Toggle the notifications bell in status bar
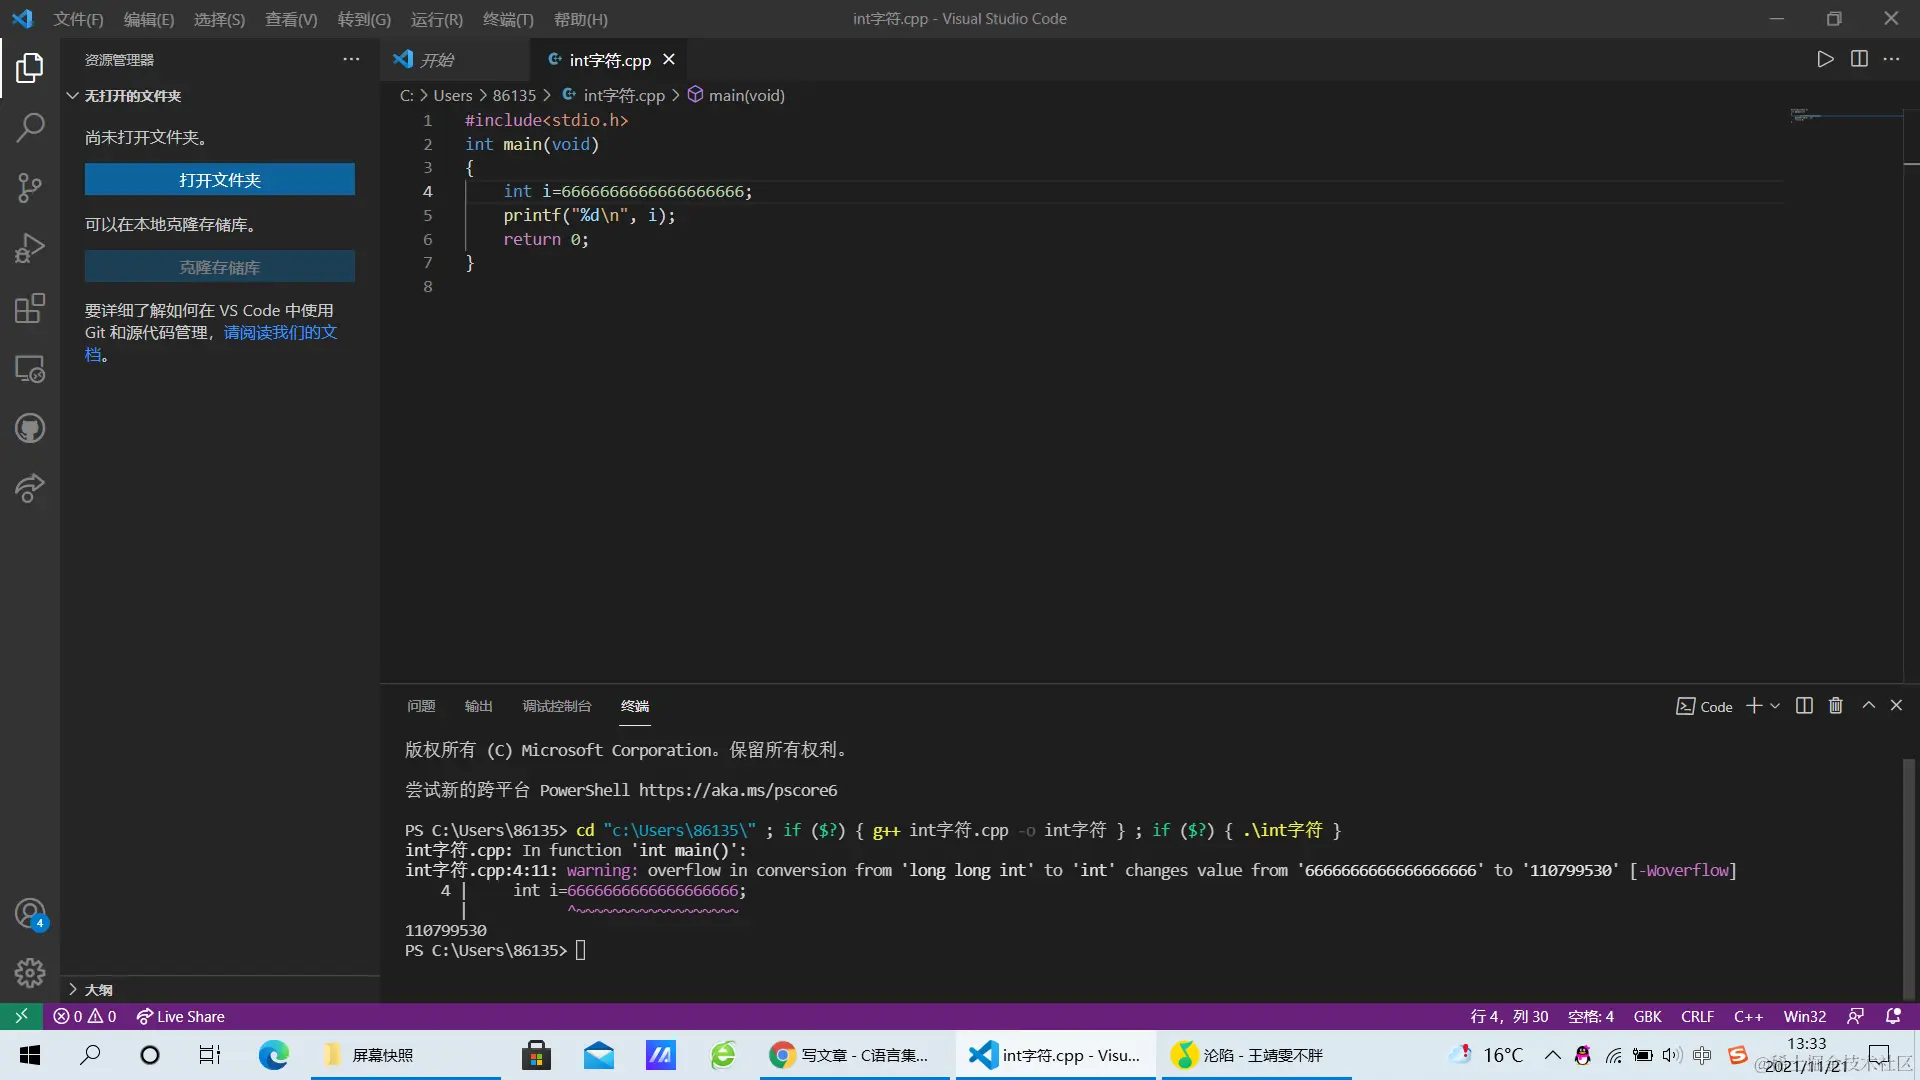This screenshot has width=1920, height=1080. coord(1893,1016)
